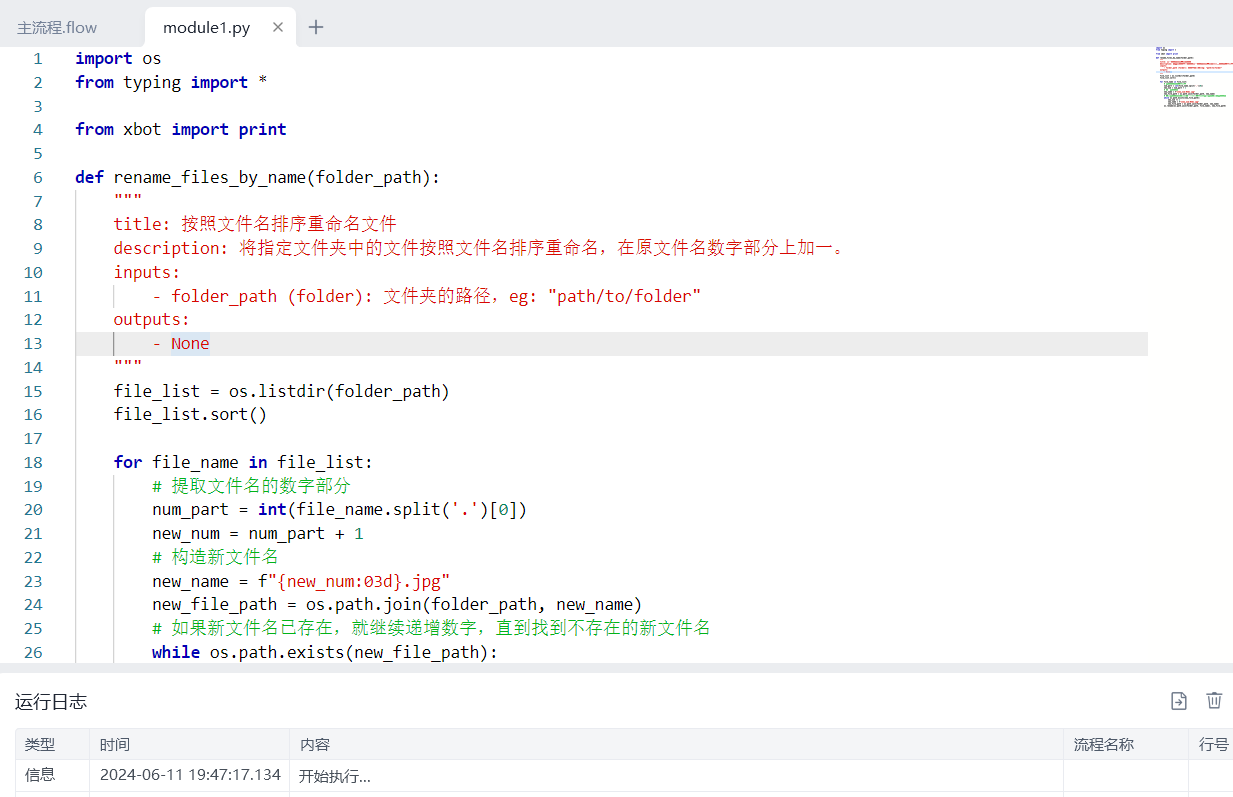Click the 'for file_name in file_list:' line
Screen dimensions: 1233x797
tap(243, 462)
